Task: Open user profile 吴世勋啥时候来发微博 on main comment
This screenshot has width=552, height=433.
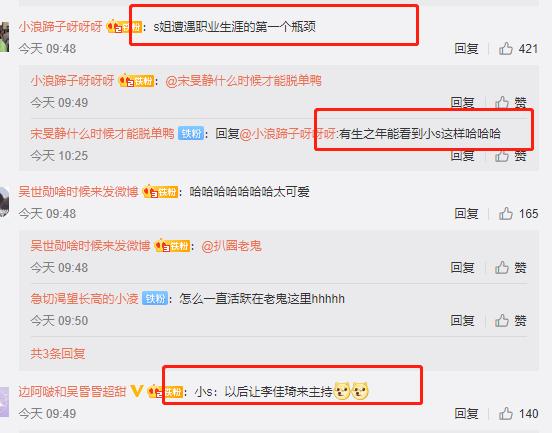Action: click(78, 192)
